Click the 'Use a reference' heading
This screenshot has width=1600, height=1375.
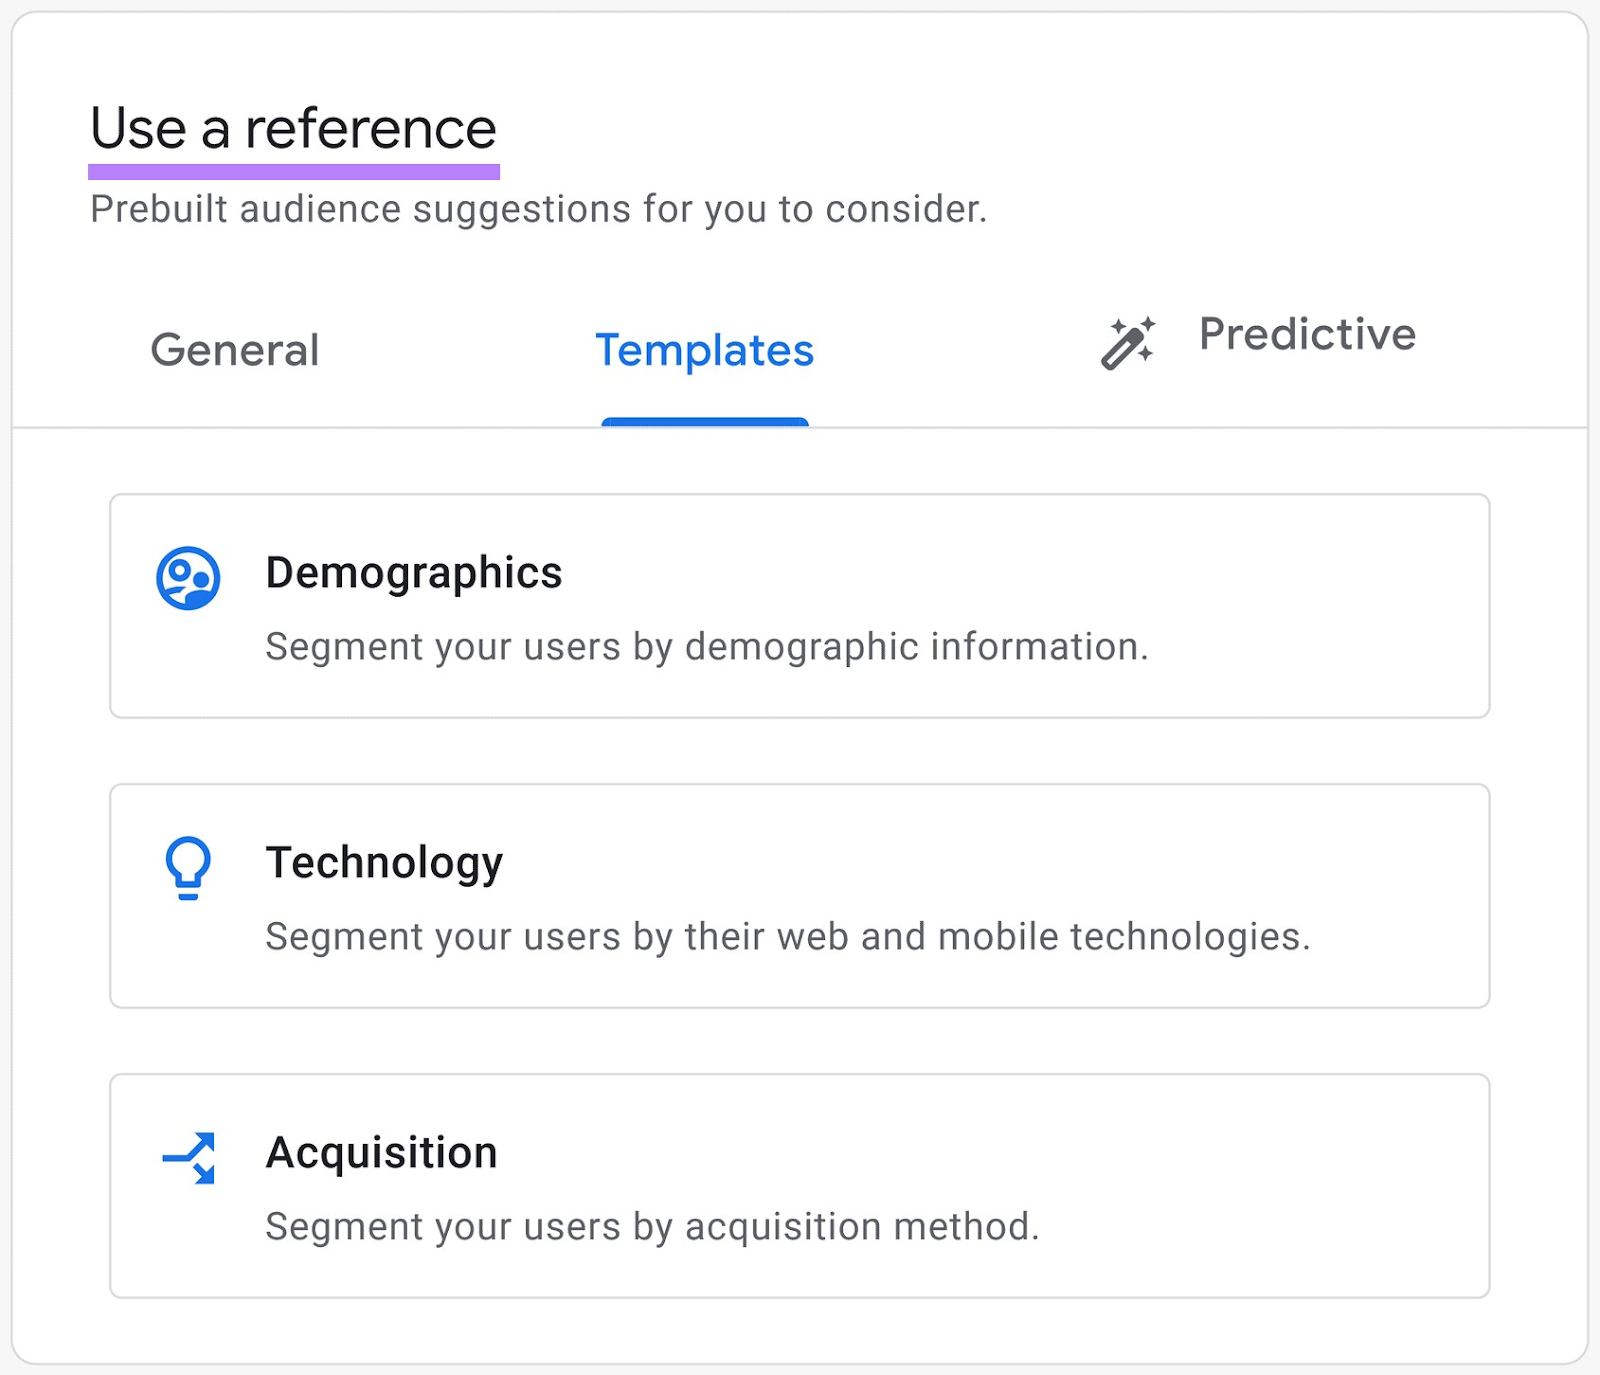tap(294, 127)
